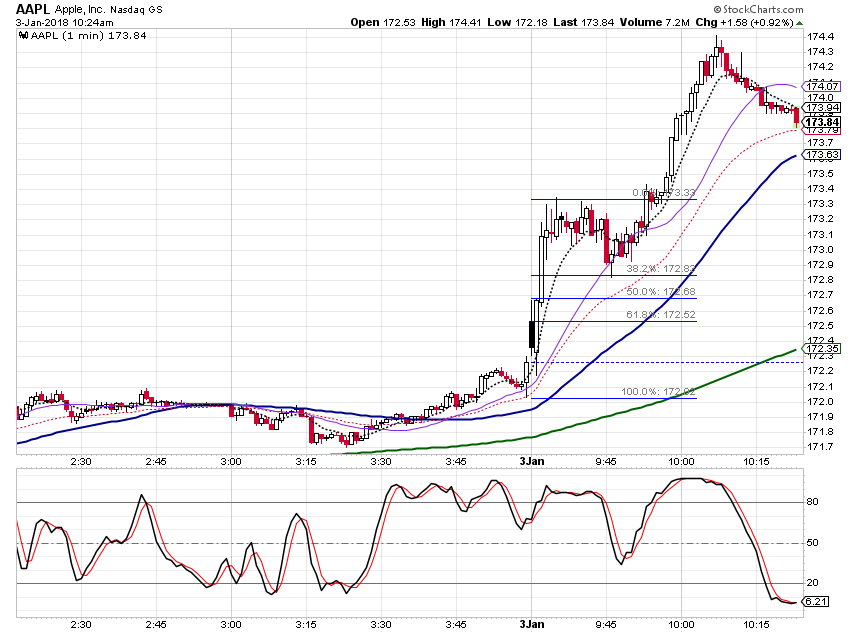Click the purple 174.07 price tag

click(x=822, y=86)
